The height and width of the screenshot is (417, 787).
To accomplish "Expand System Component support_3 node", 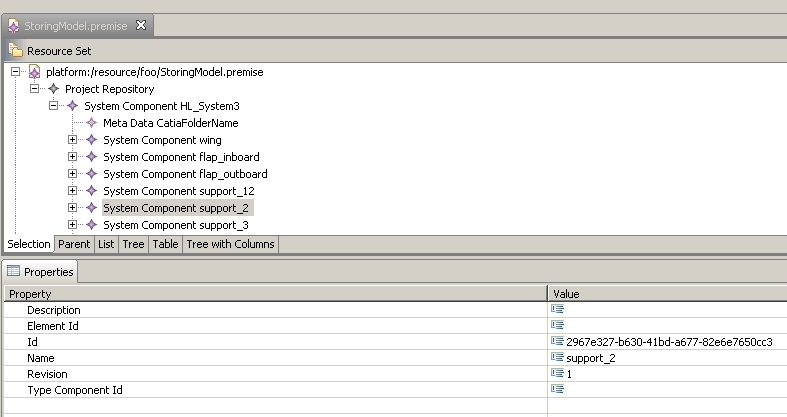I will [x=72, y=225].
